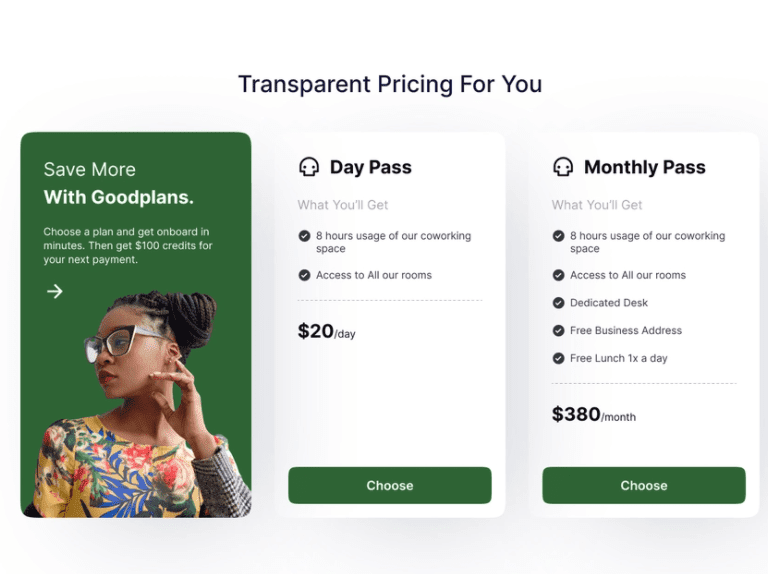768x574 pixels.
Task: Click the check icon next to Dedicated Desk
Action: tap(558, 303)
